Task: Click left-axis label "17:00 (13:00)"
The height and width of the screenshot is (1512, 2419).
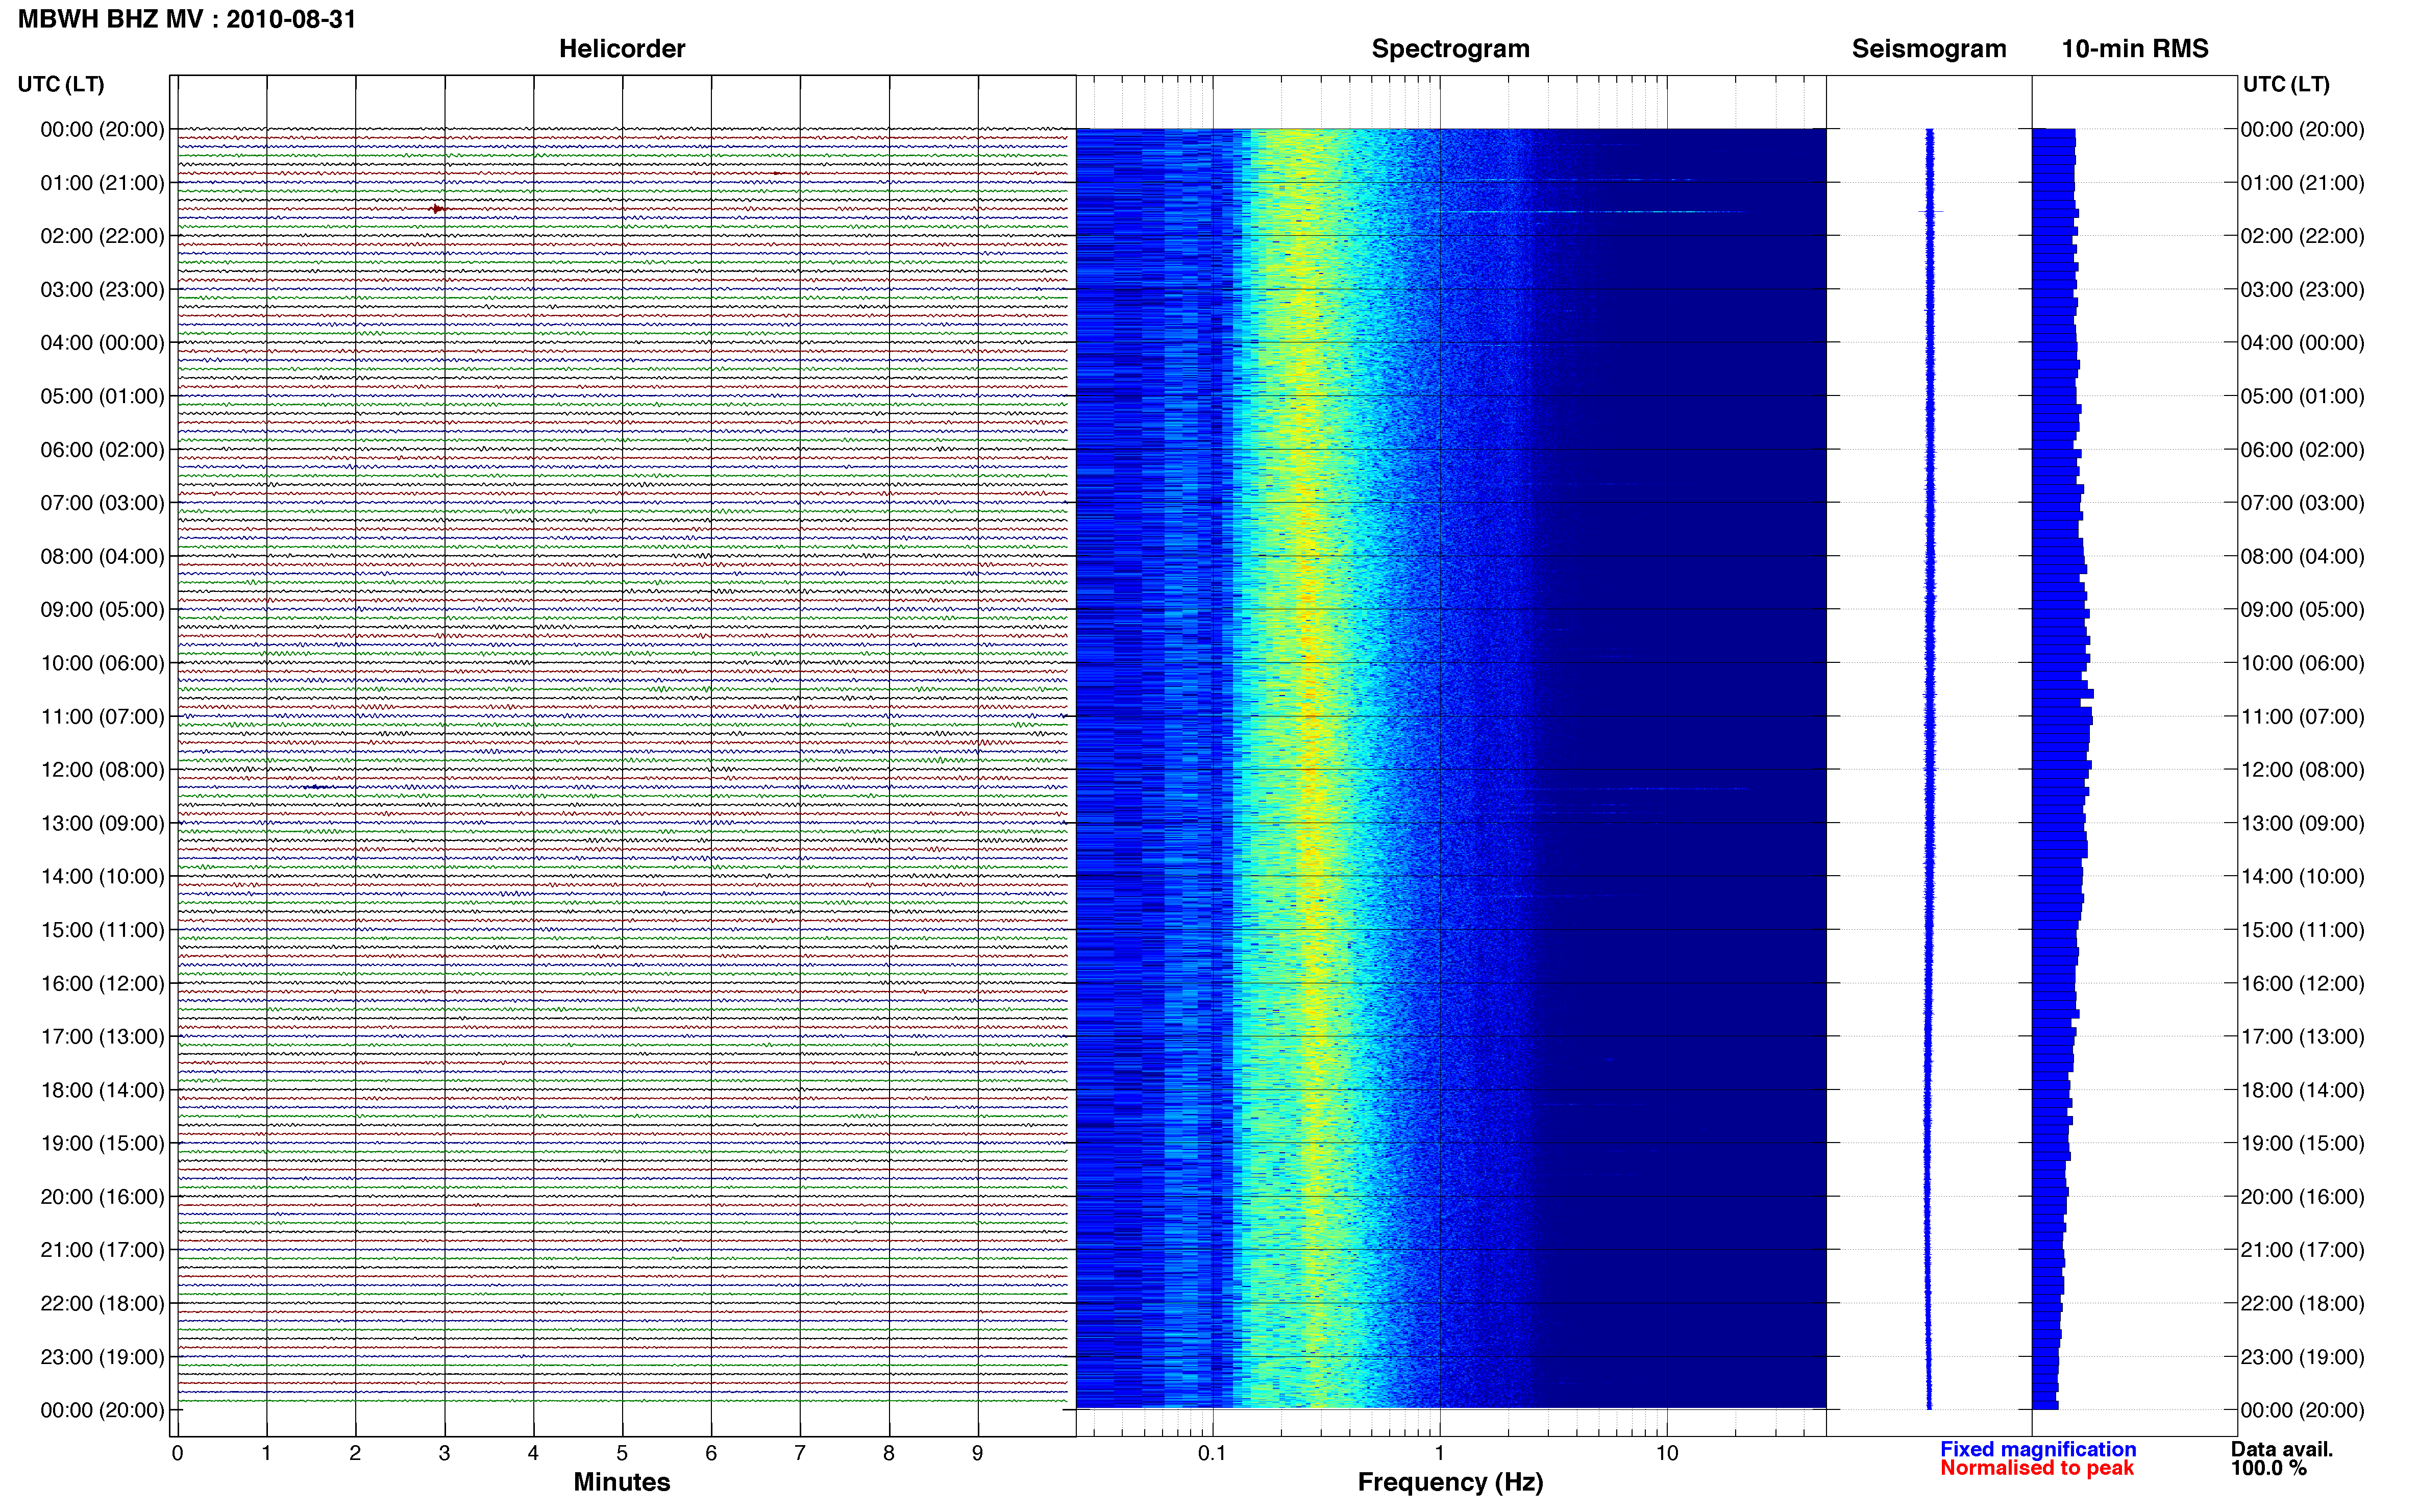Action: tap(102, 1037)
